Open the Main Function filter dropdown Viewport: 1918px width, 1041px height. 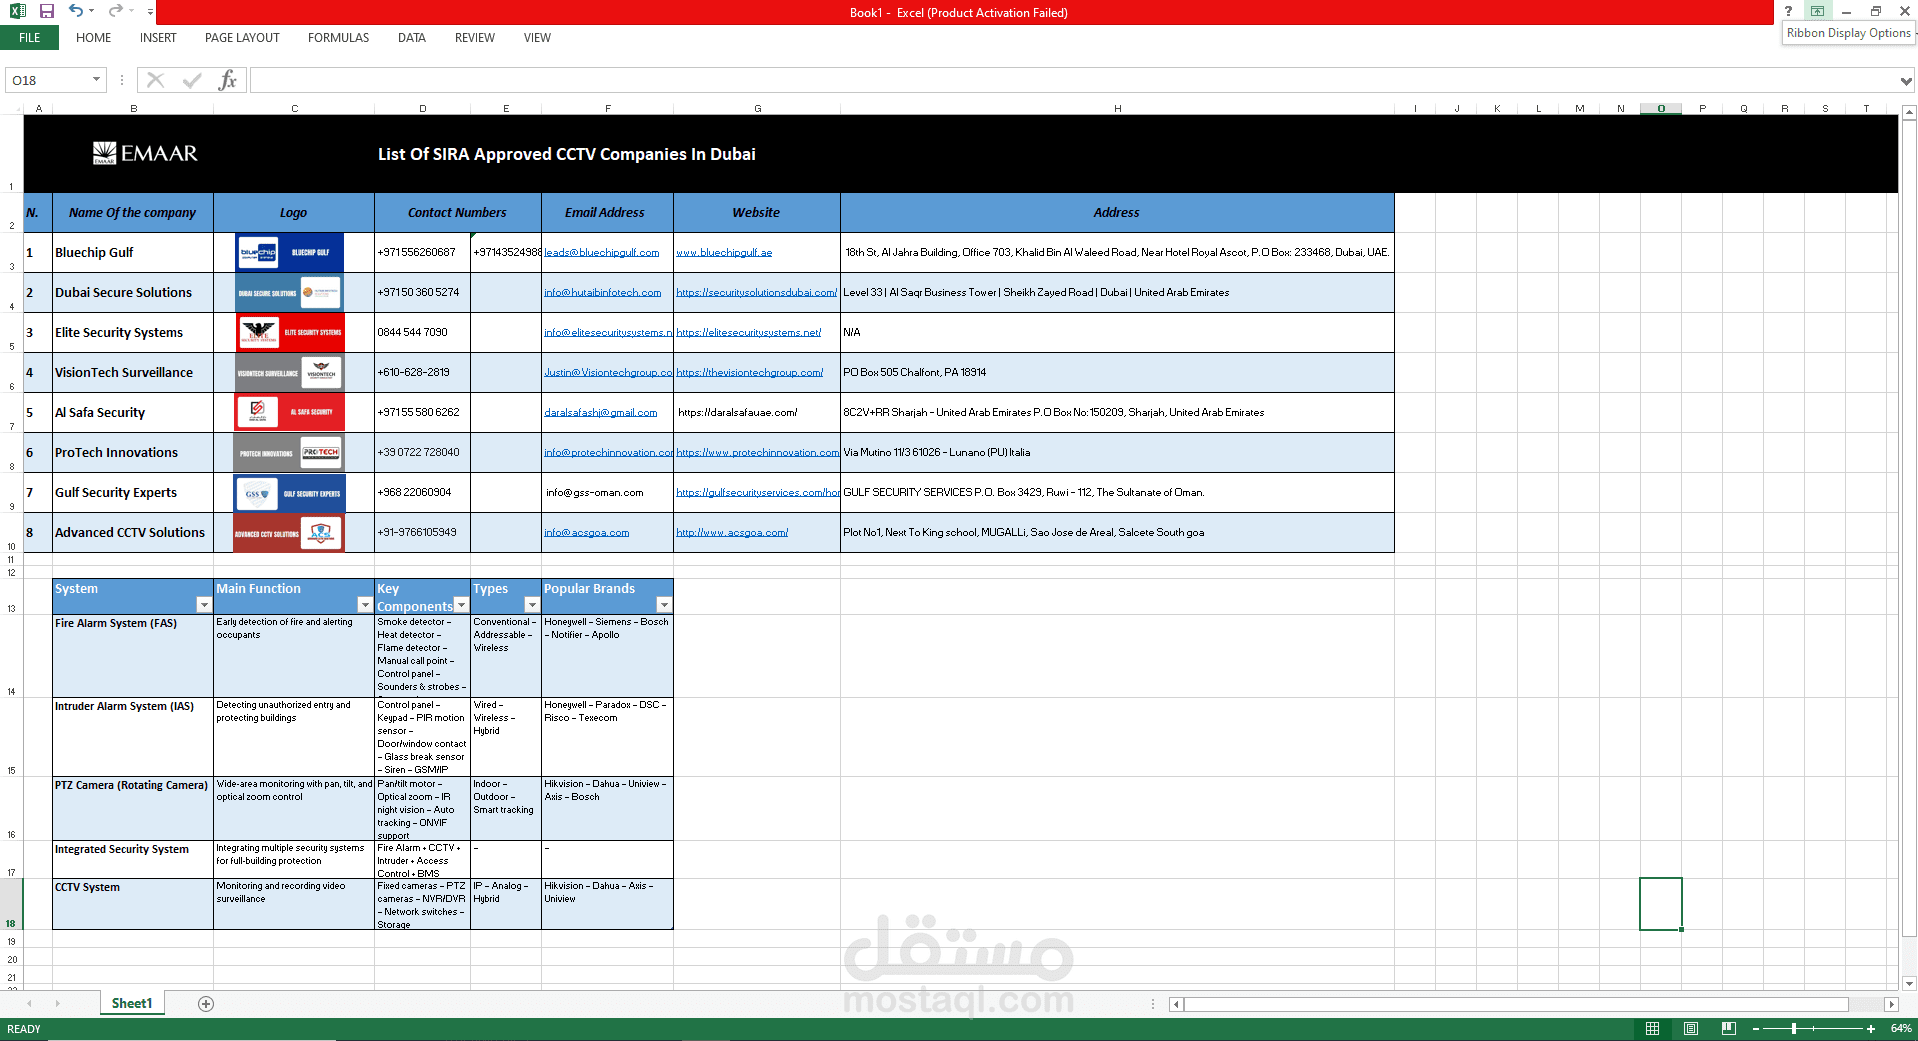click(365, 605)
